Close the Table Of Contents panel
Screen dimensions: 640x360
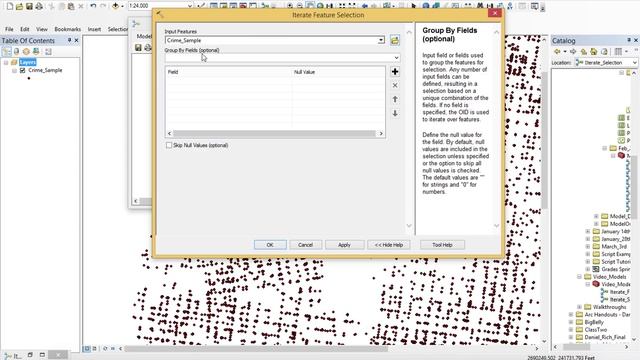click(76, 40)
